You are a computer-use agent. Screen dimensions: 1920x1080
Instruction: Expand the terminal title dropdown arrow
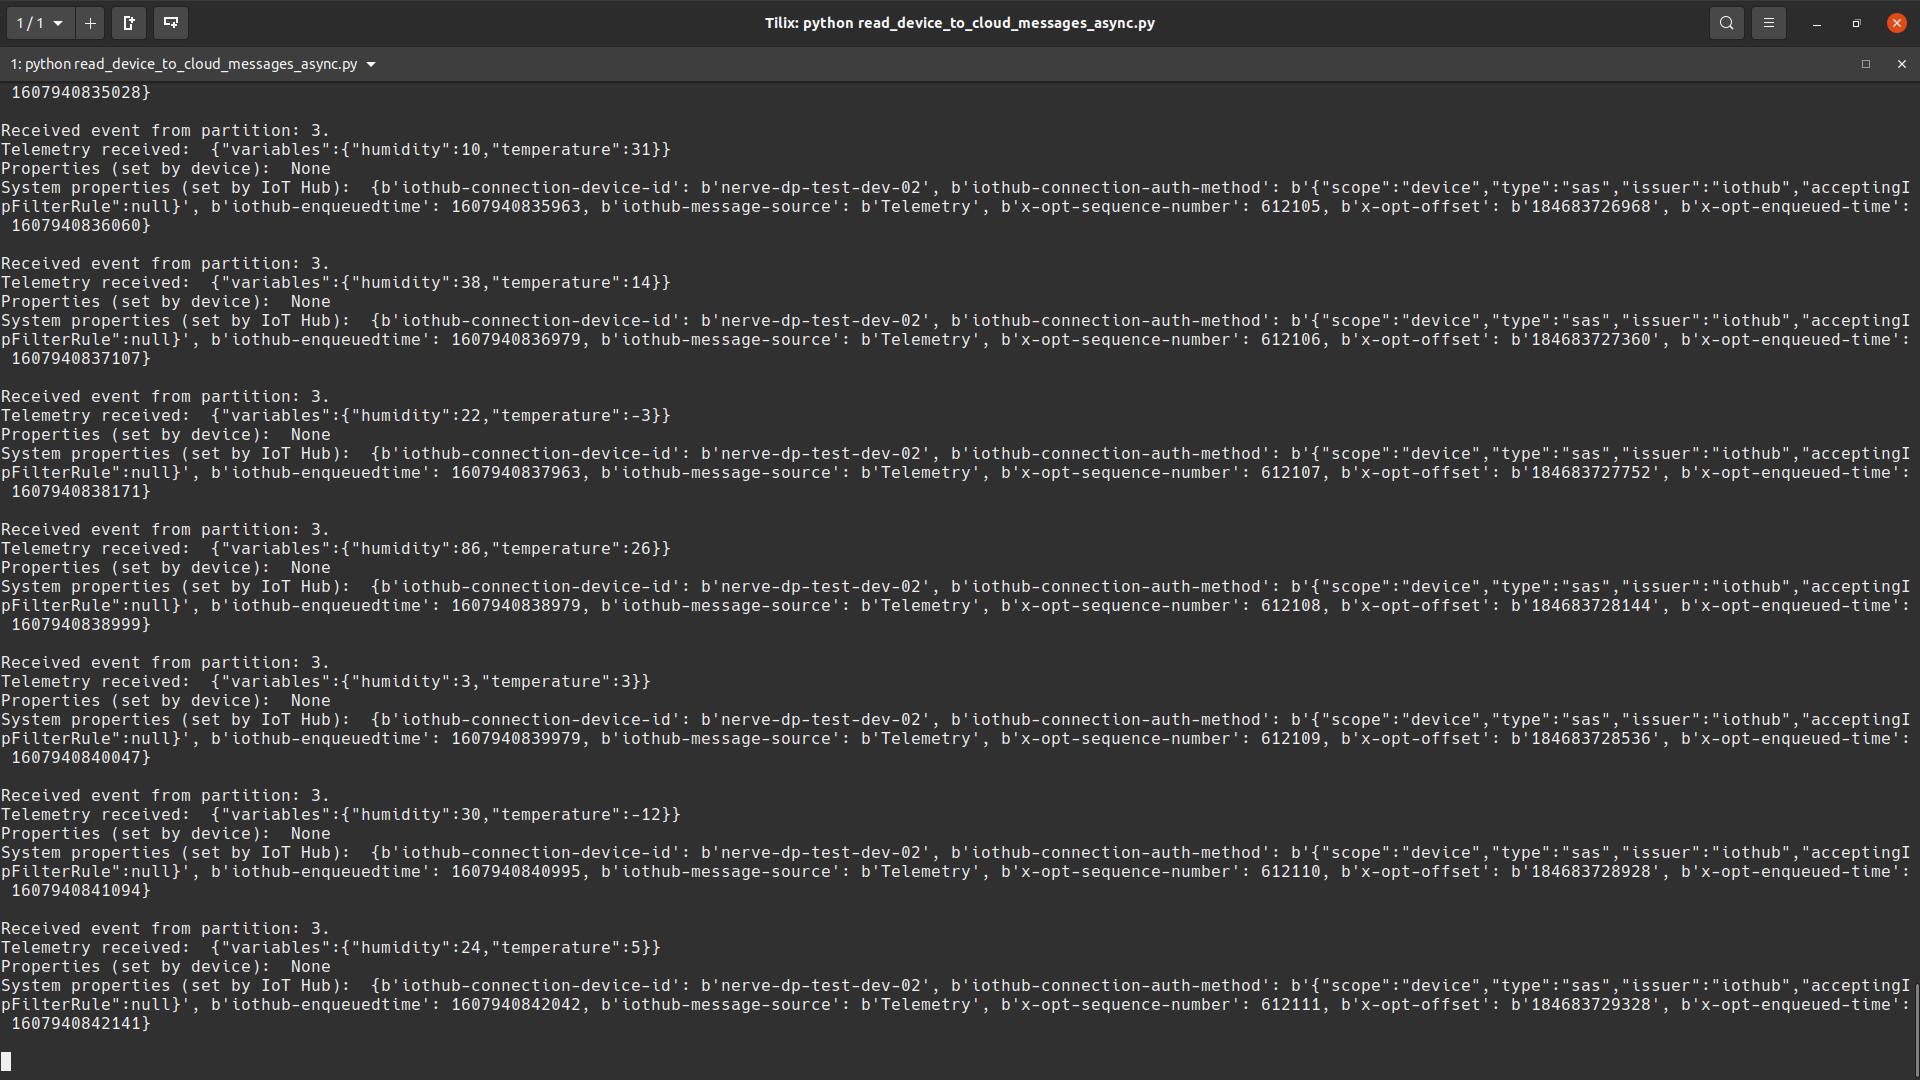click(x=370, y=64)
